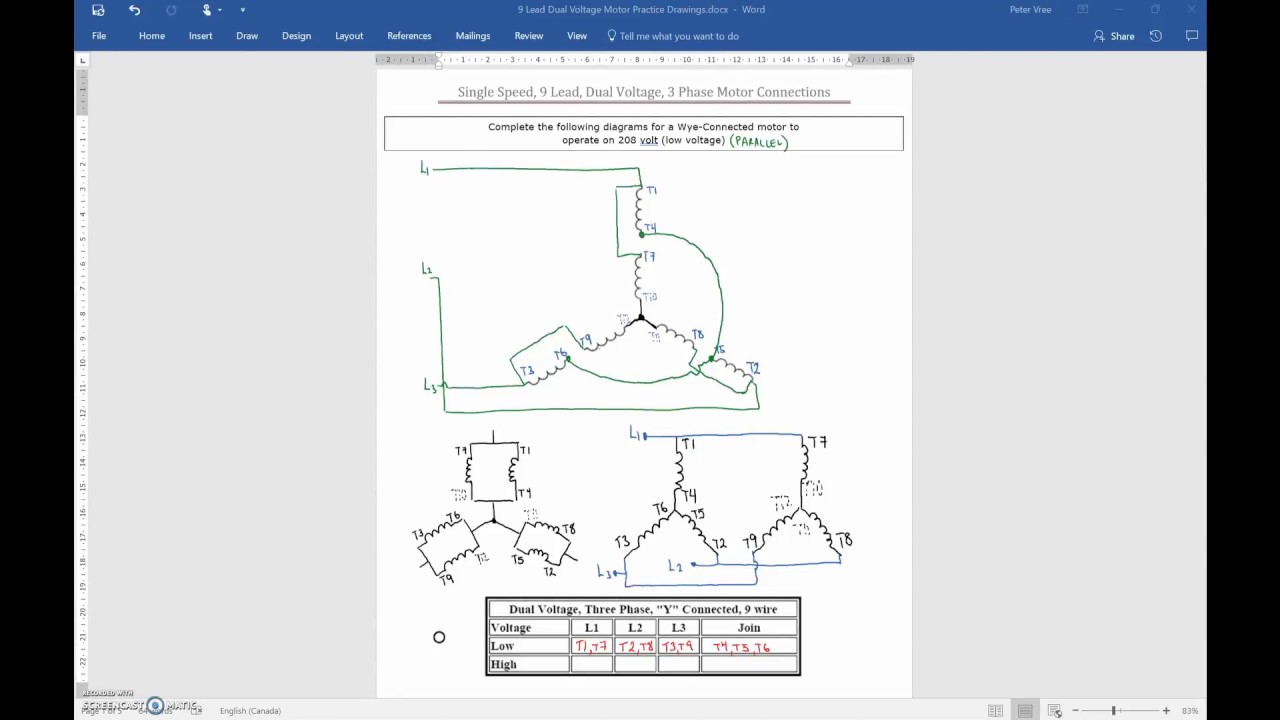Image resolution: width=1280 pixels, height=720 pixels.
Task: Click the 'Join' table header cell
Action: point(749,628)
